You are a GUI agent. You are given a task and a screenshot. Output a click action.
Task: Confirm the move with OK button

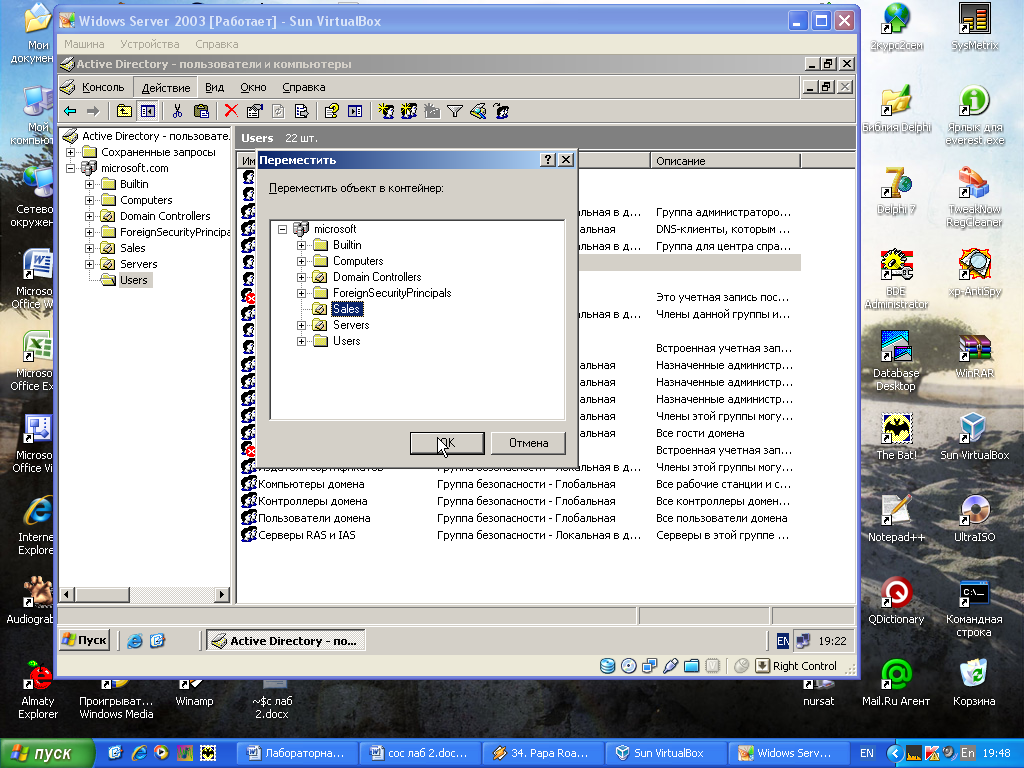447,443
